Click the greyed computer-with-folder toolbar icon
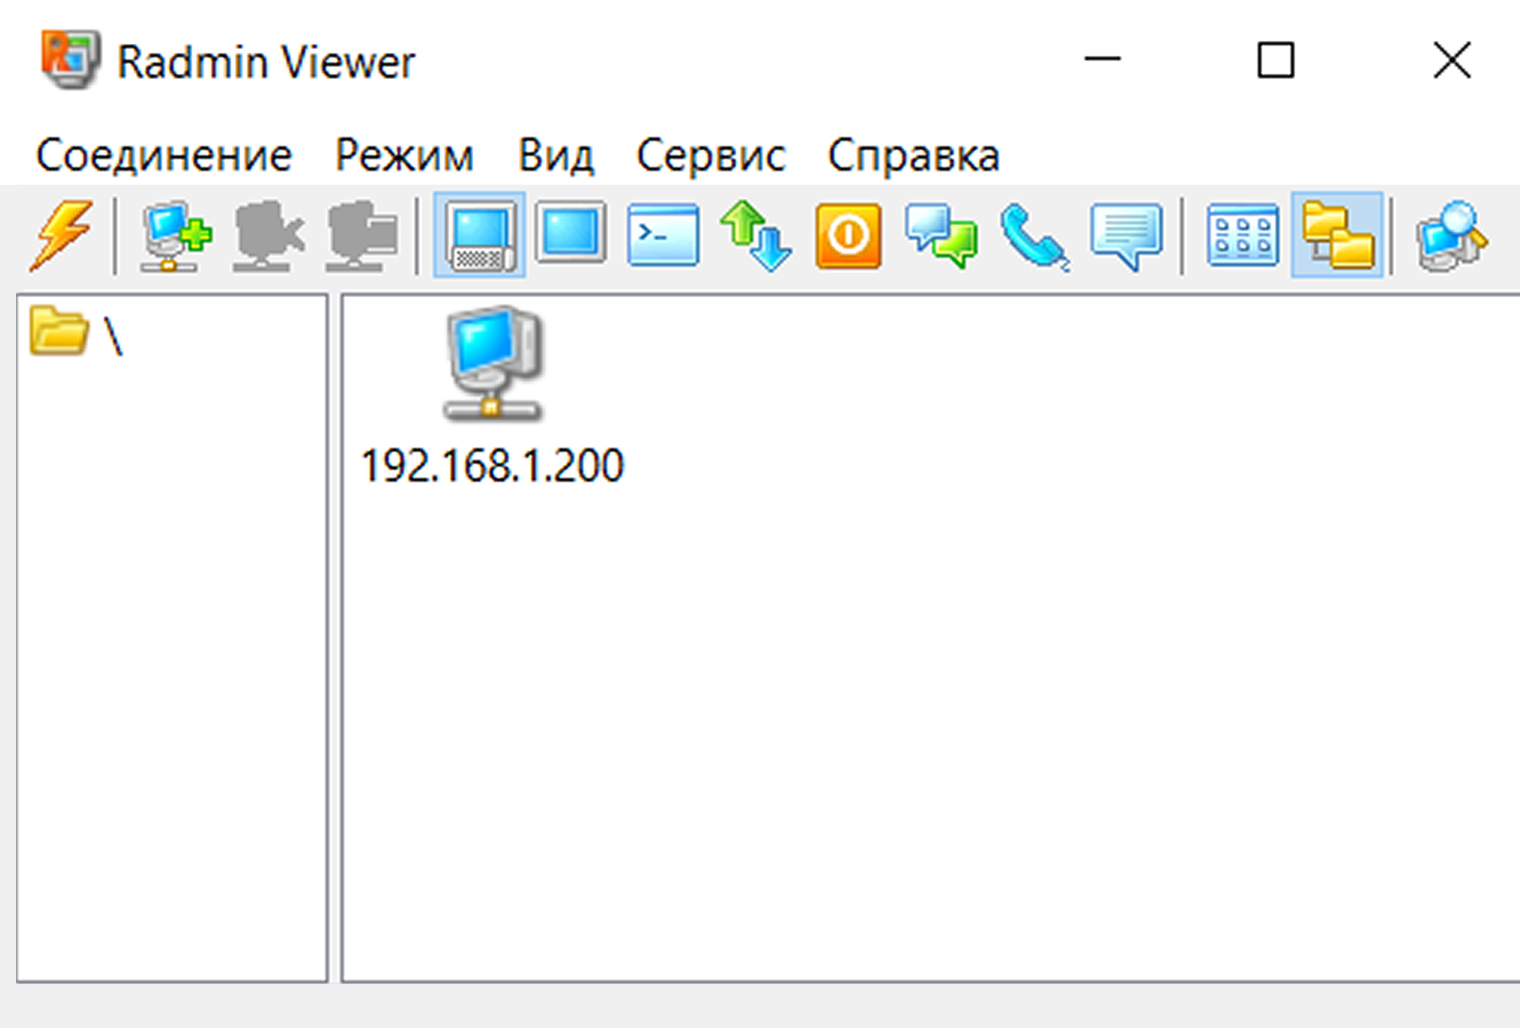 [361, 236]
